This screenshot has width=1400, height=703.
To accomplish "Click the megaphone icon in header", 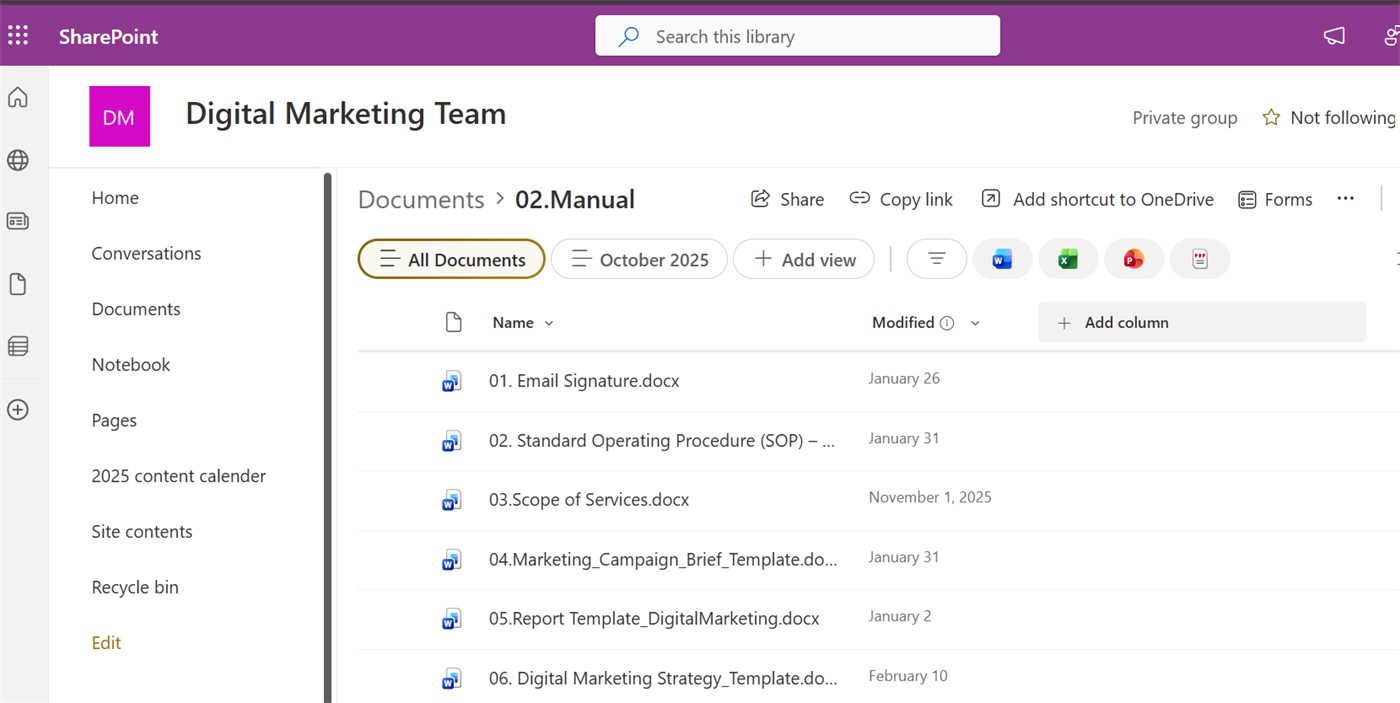I will pyautogui.click(x=1334, y=37).
